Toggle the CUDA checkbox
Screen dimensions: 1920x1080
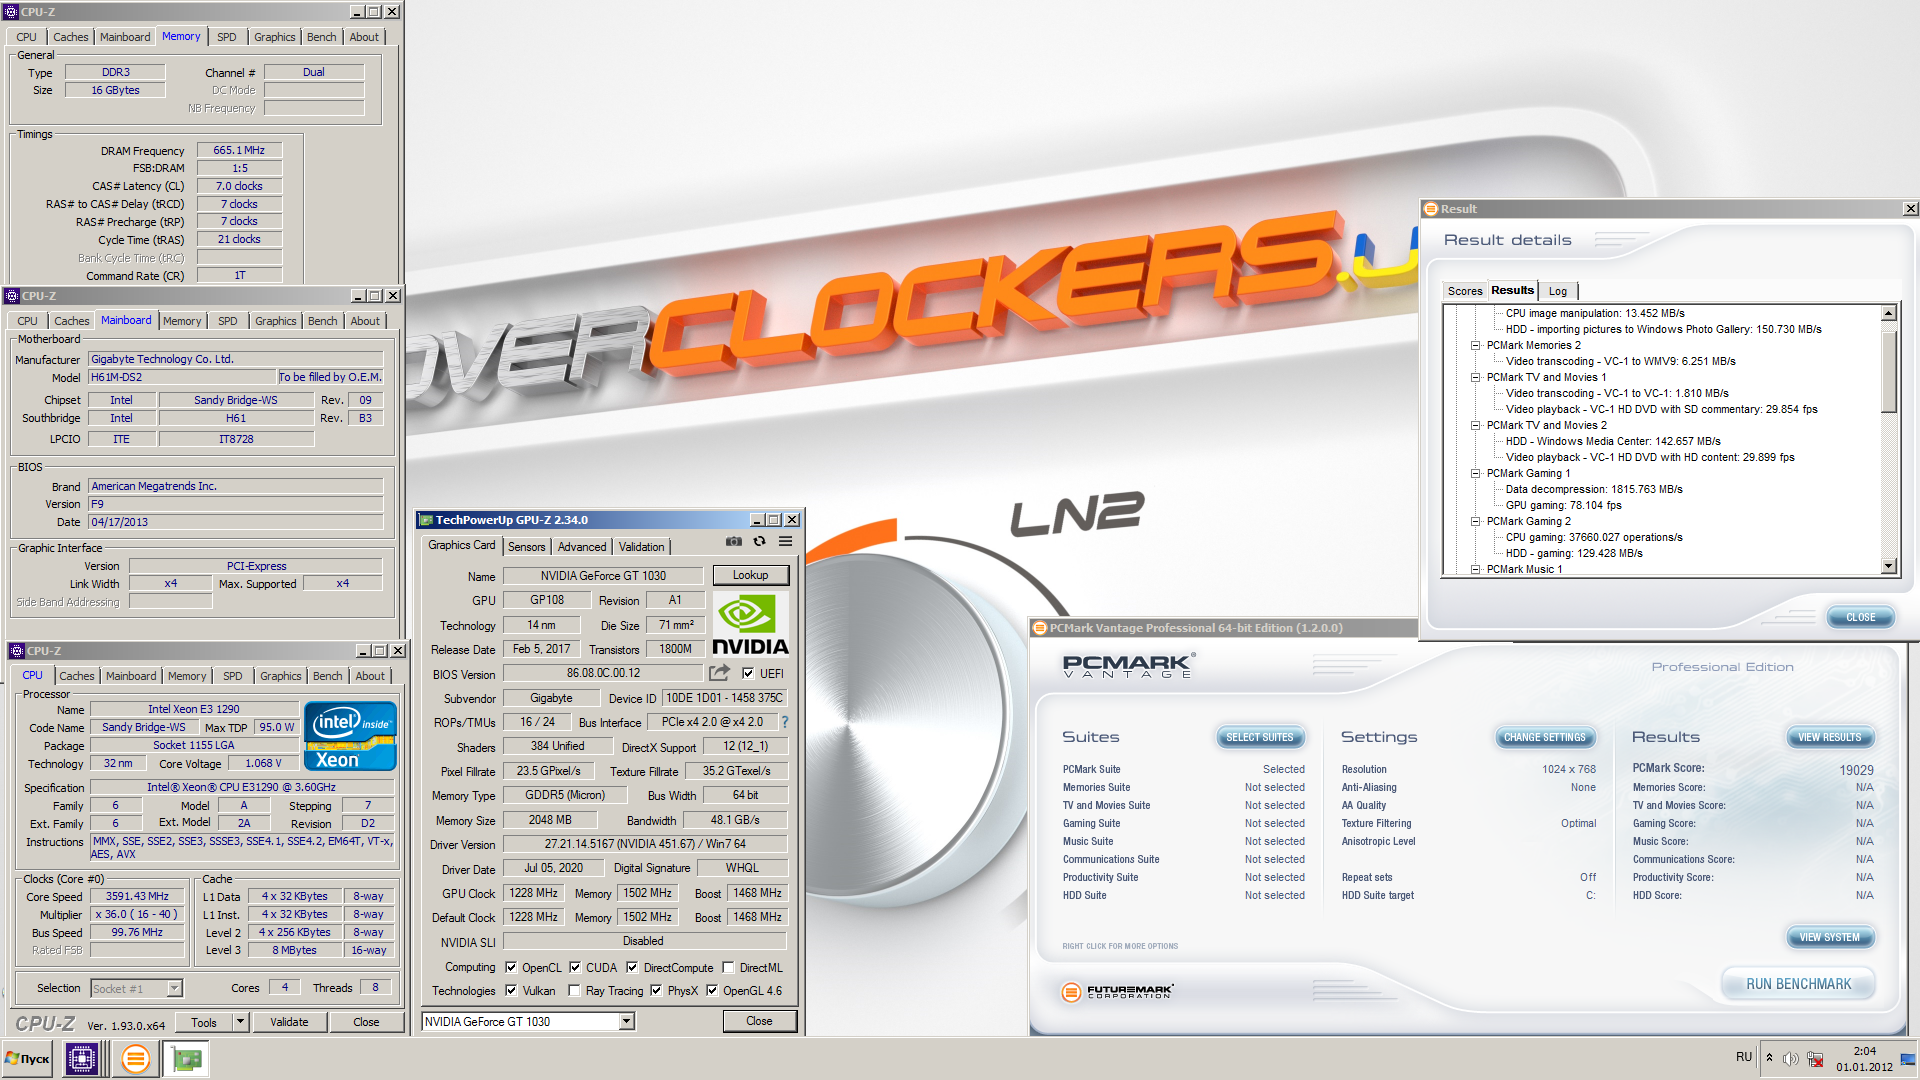pyautogui.click(x=575, y=967)
